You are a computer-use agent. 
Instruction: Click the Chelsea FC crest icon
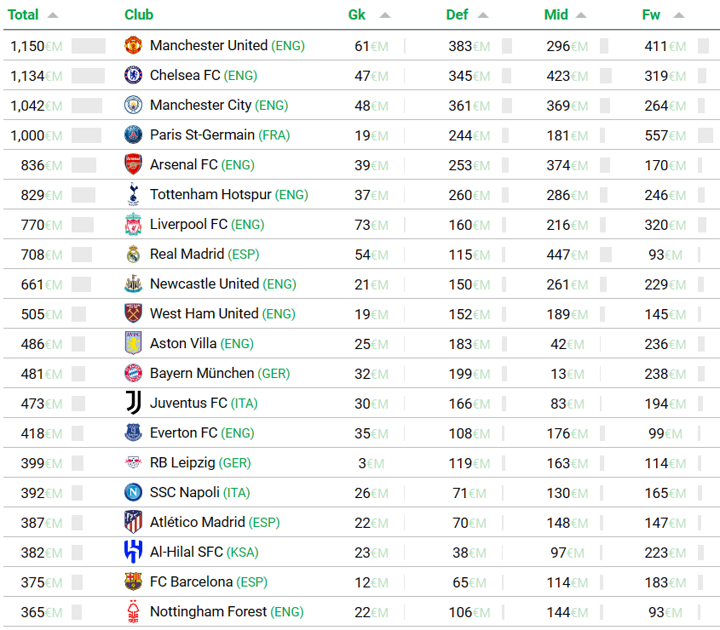134,75
